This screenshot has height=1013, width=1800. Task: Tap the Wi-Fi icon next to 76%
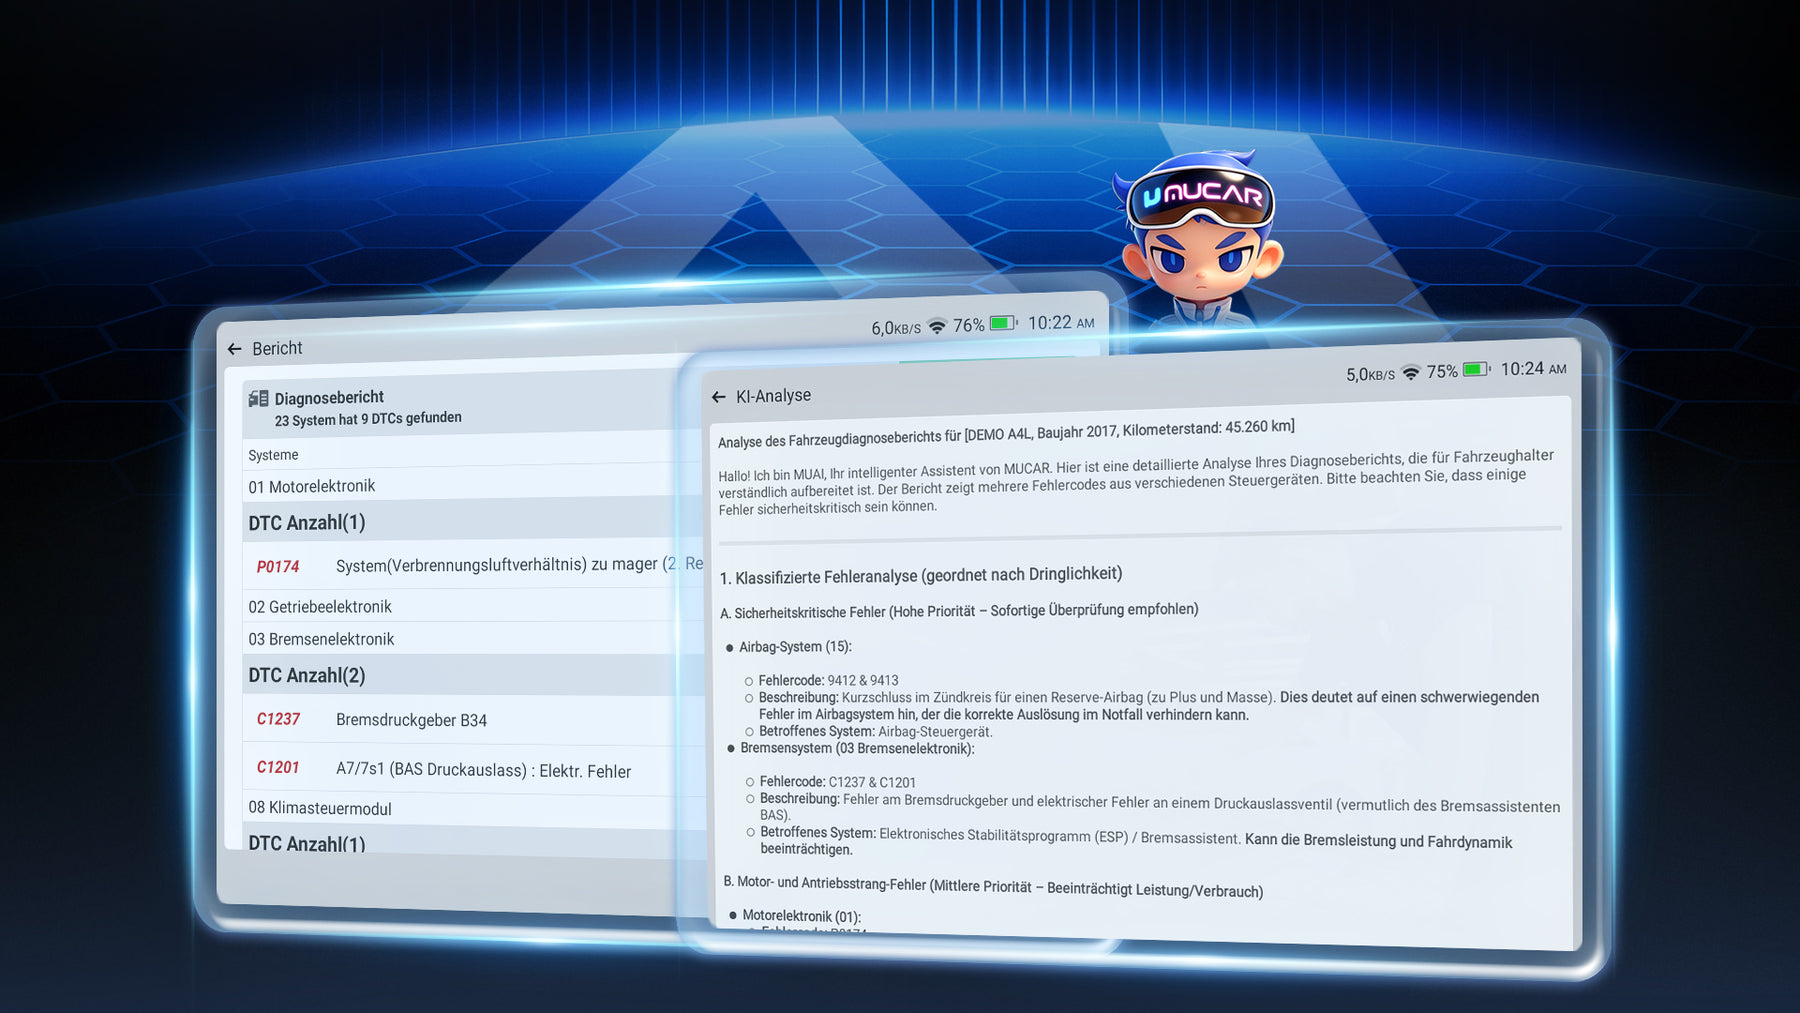(937, 326)
